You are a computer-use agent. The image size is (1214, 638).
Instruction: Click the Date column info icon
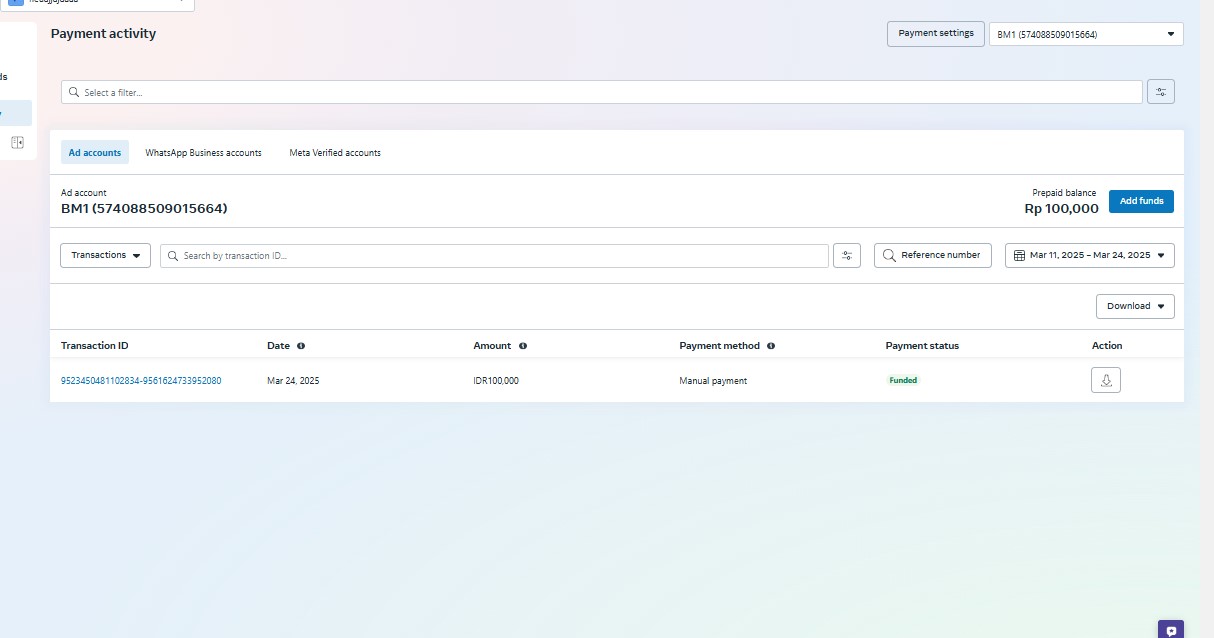tap(301, 346)
